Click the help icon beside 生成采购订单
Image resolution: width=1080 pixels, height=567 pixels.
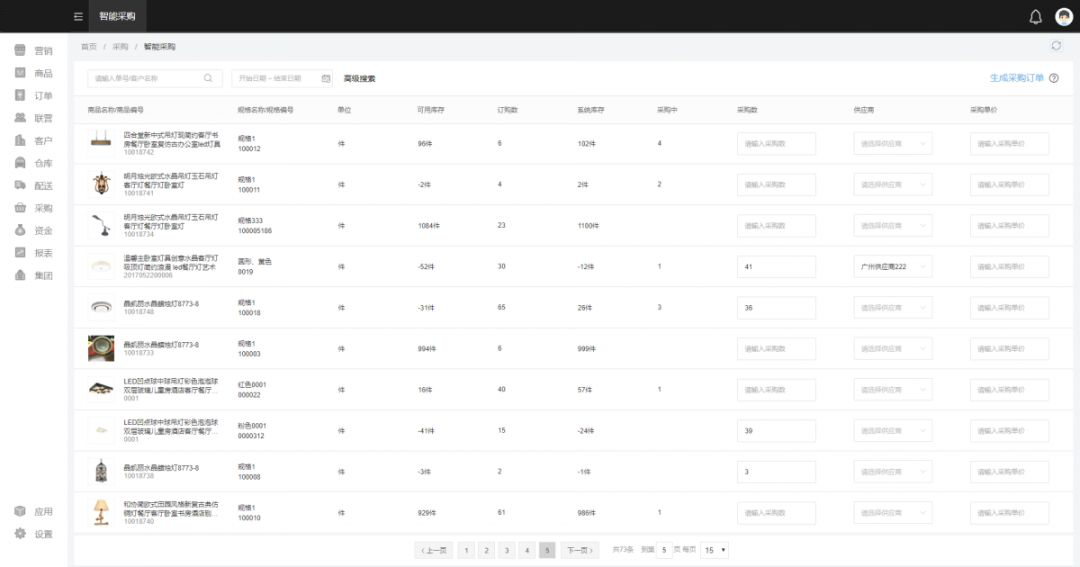pos(1053,78)
